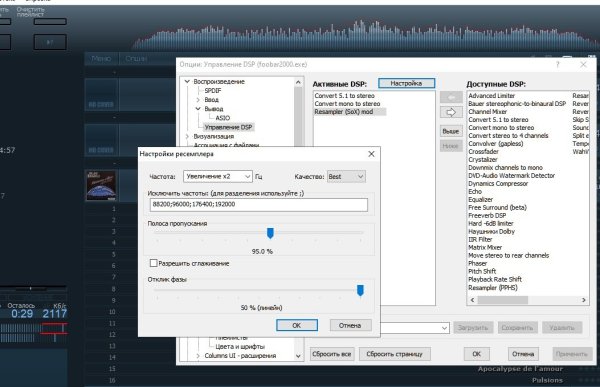Click the left arrow DSP add button

451,97
